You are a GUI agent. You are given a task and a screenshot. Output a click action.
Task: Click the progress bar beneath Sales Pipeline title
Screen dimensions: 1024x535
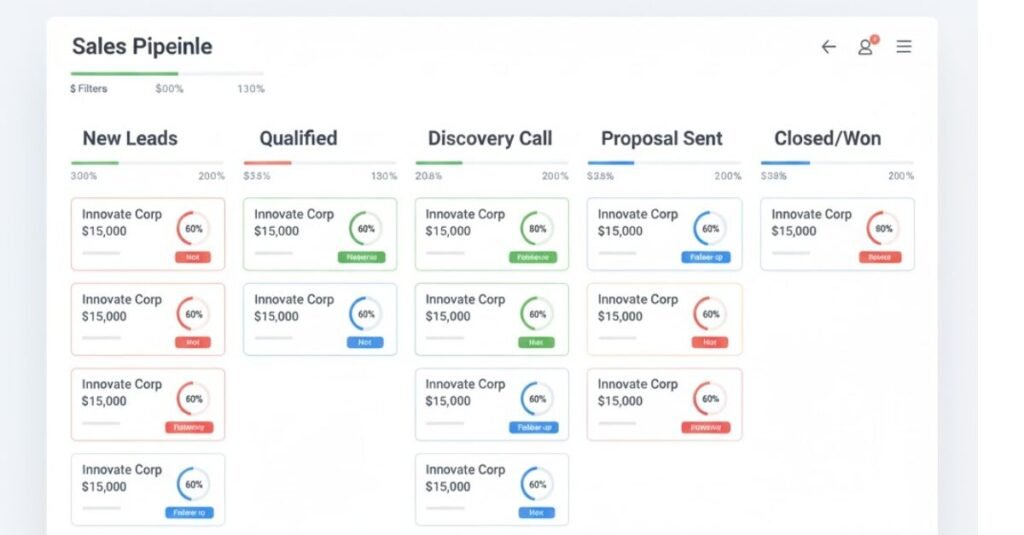167,73
